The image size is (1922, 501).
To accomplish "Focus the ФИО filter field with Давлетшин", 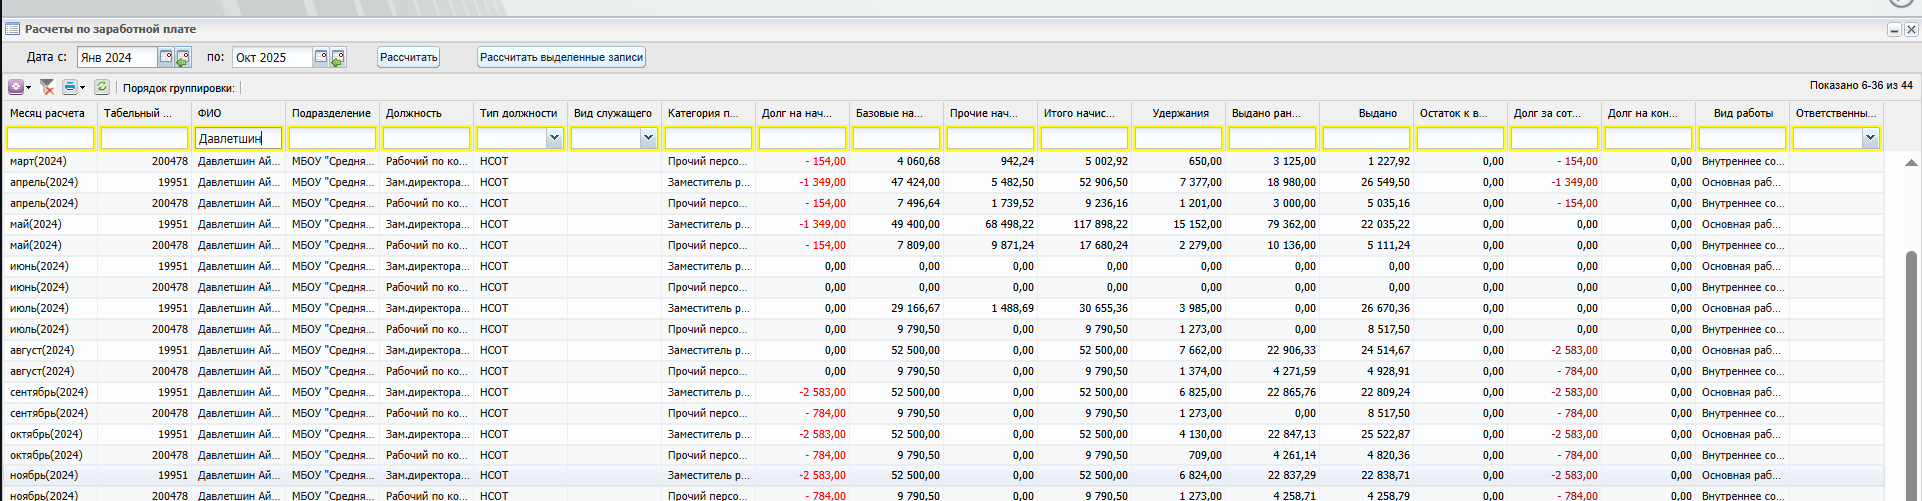I will [239, 138].
